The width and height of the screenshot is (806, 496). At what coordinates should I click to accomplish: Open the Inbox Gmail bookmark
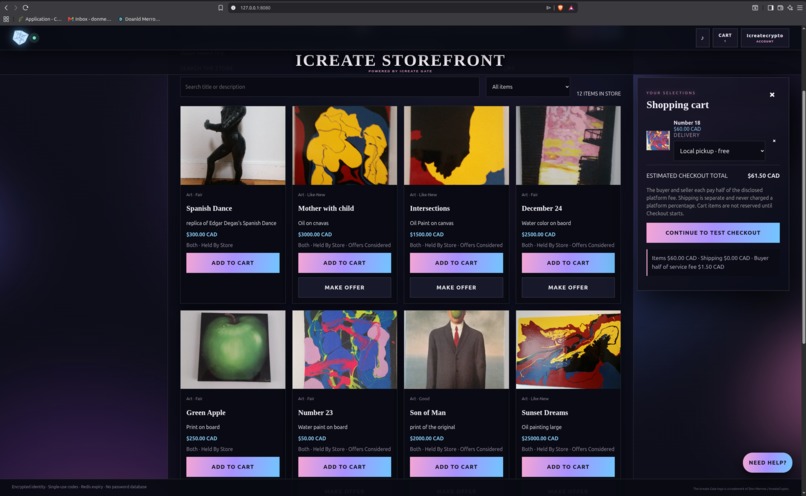coord(89,19)
